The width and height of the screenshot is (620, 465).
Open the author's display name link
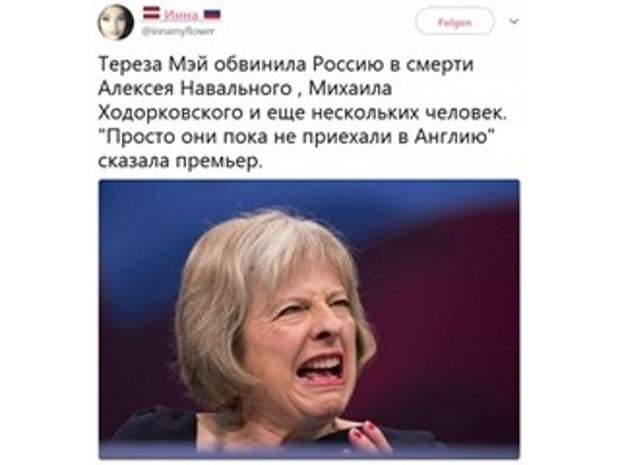coord(181,15)
